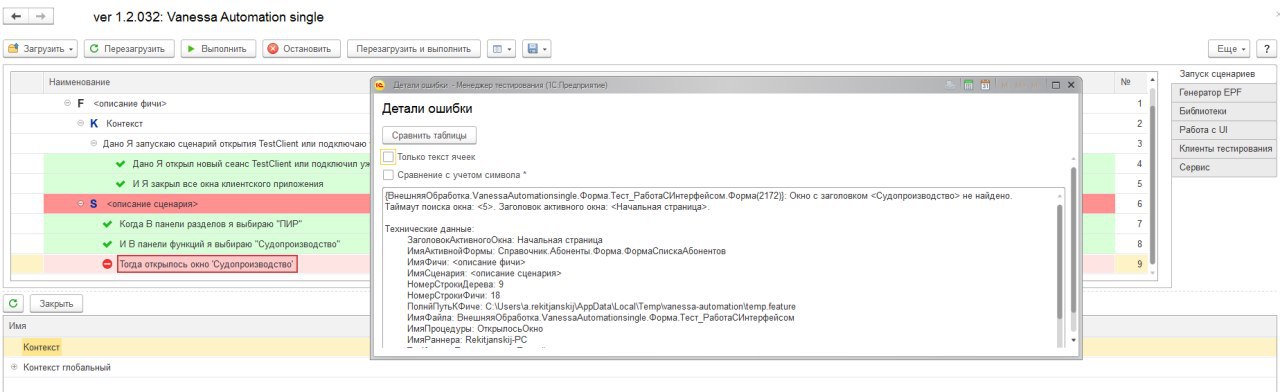Go forward with the right arrow button
1280x392 pixels.
point(42,17)
